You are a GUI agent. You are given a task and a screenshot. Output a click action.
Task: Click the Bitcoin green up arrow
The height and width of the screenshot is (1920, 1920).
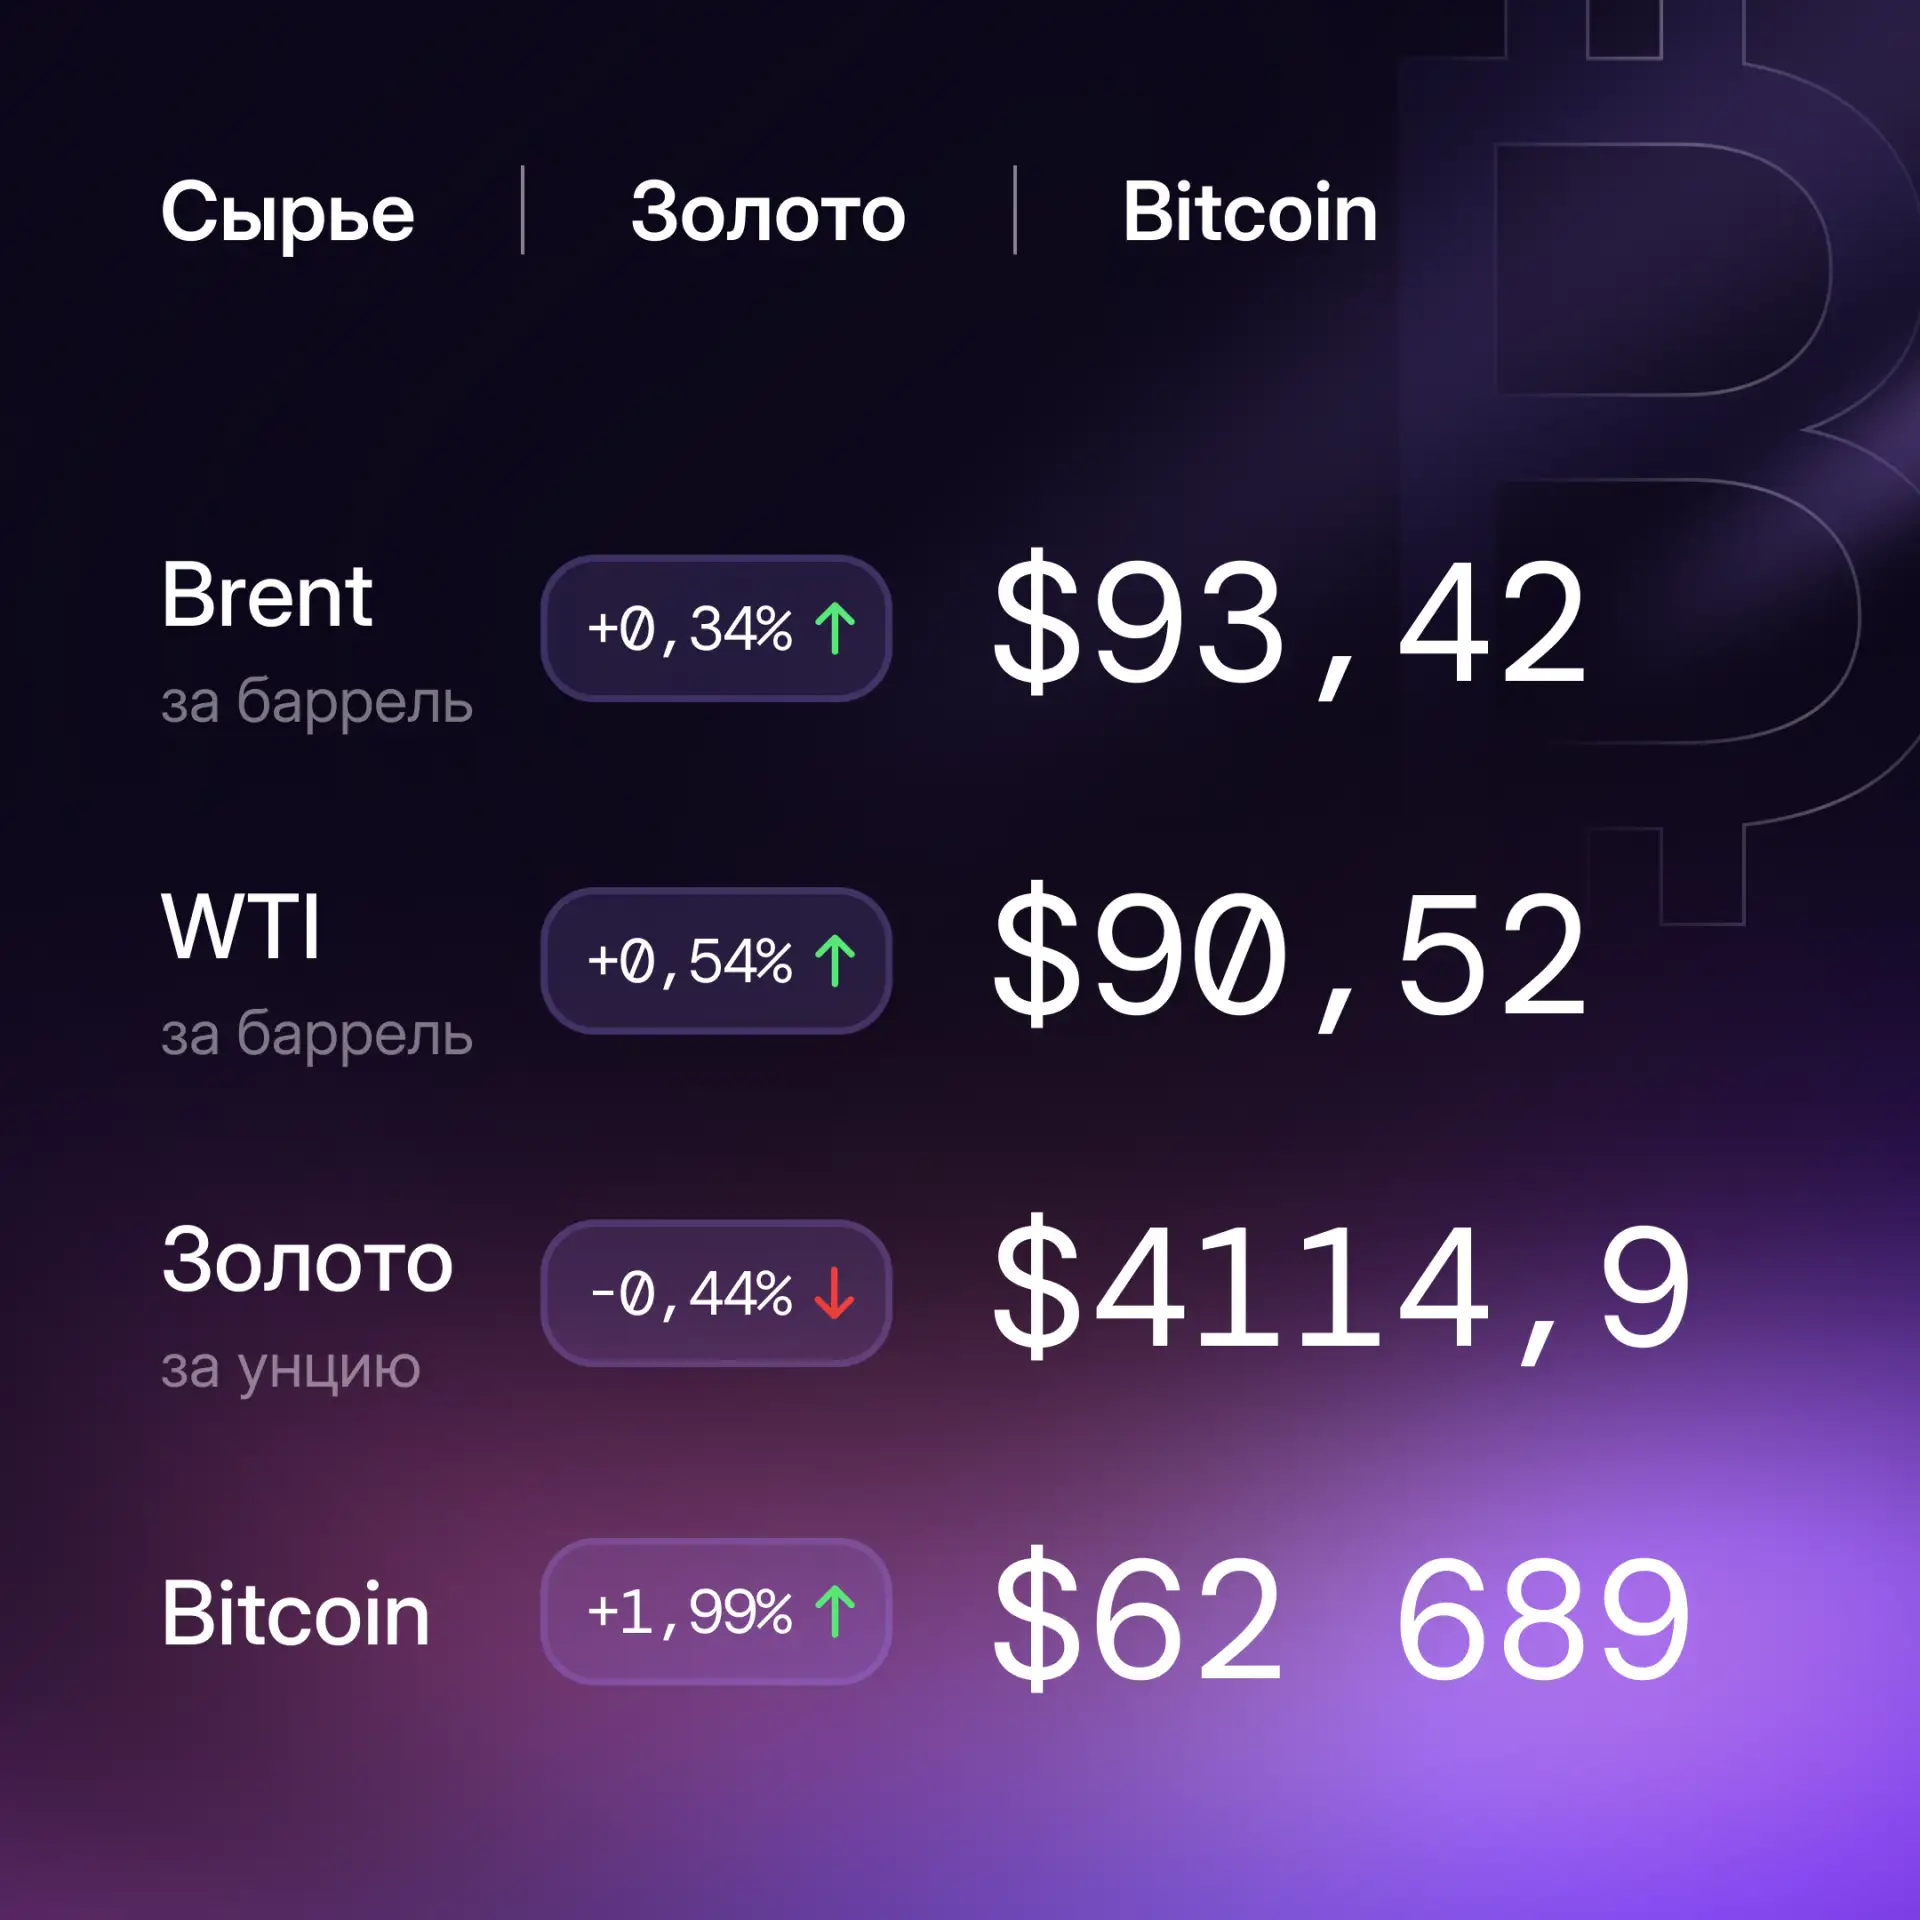point(835,1612)
